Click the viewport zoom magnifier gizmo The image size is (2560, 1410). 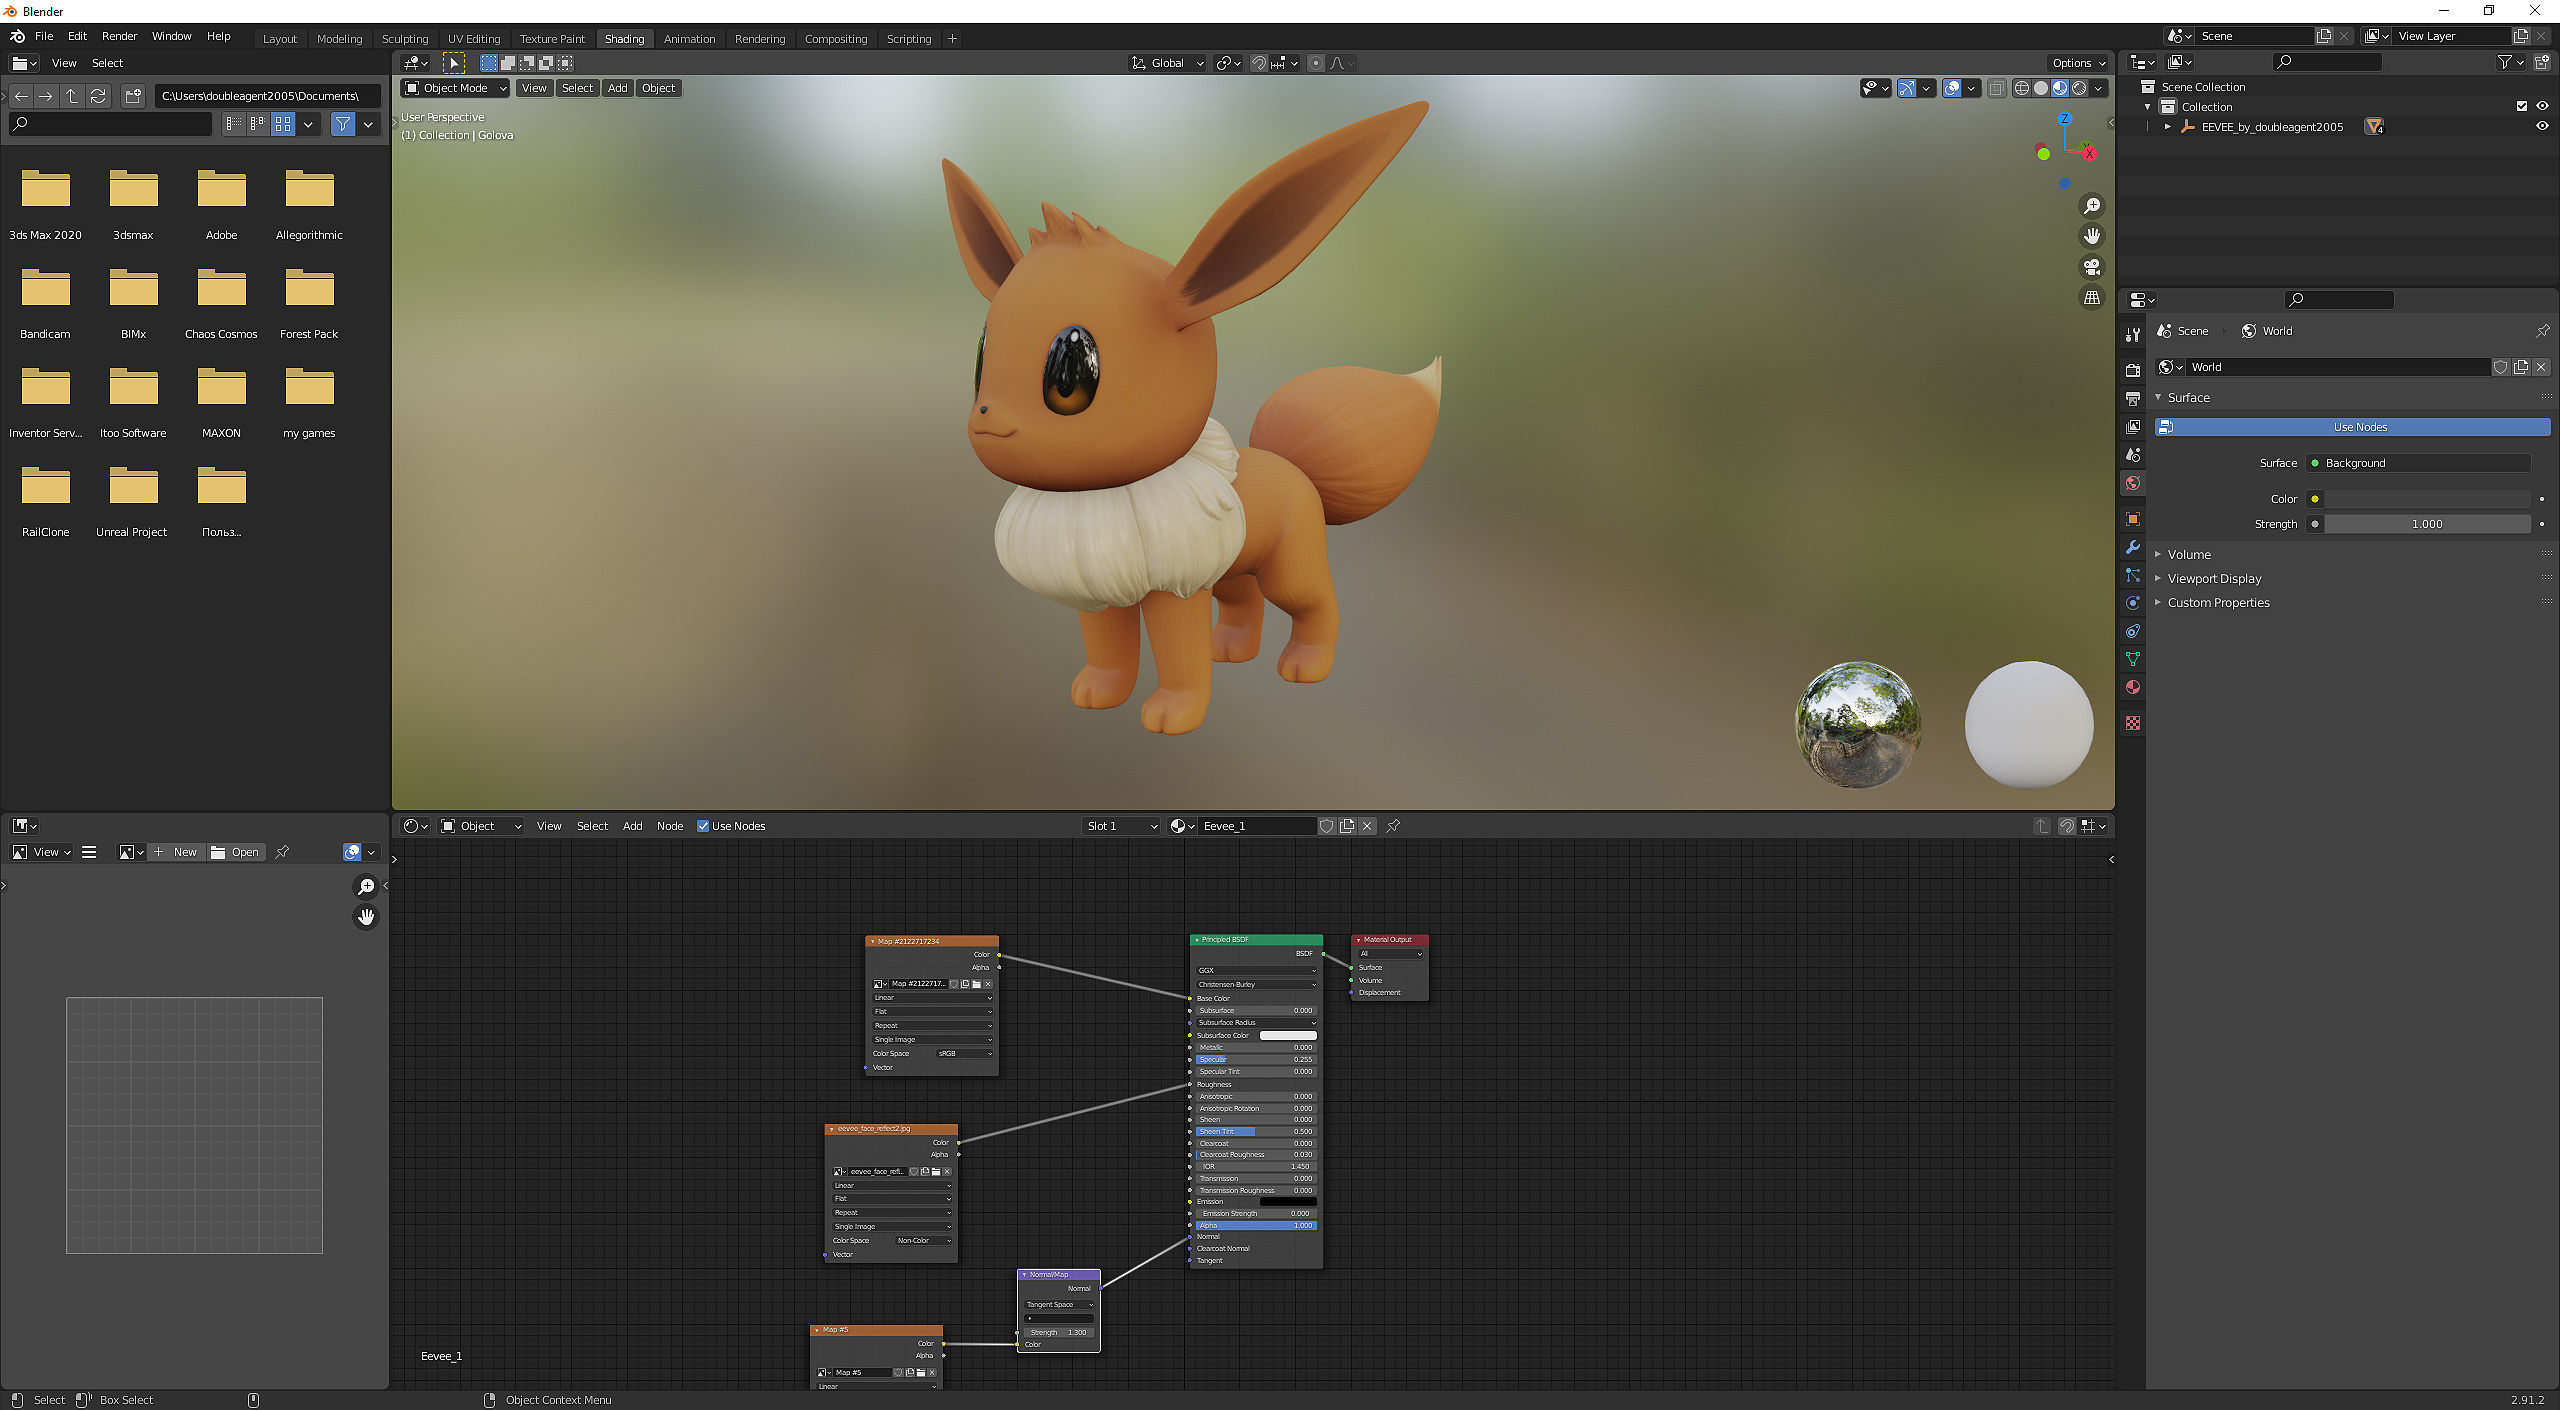[x=2091, y=206]
